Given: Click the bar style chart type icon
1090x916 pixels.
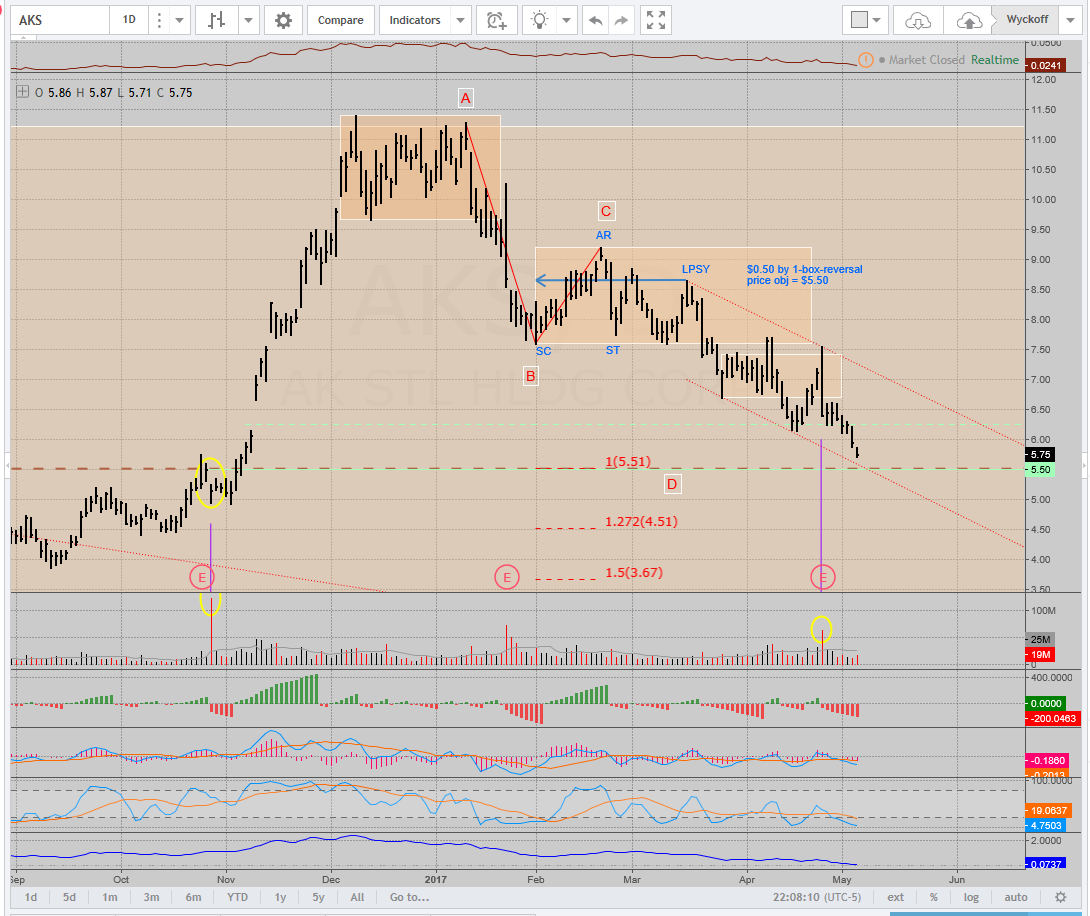Looking at the screenshot, I should click(216, 20).
